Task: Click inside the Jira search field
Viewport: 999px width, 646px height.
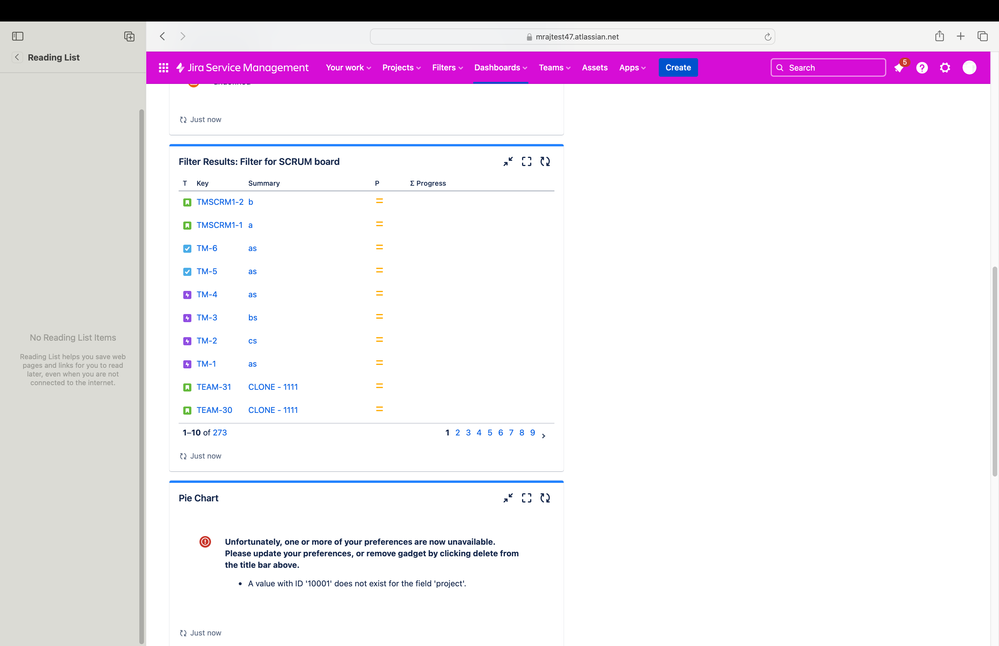Action: [x=828, y=67]
